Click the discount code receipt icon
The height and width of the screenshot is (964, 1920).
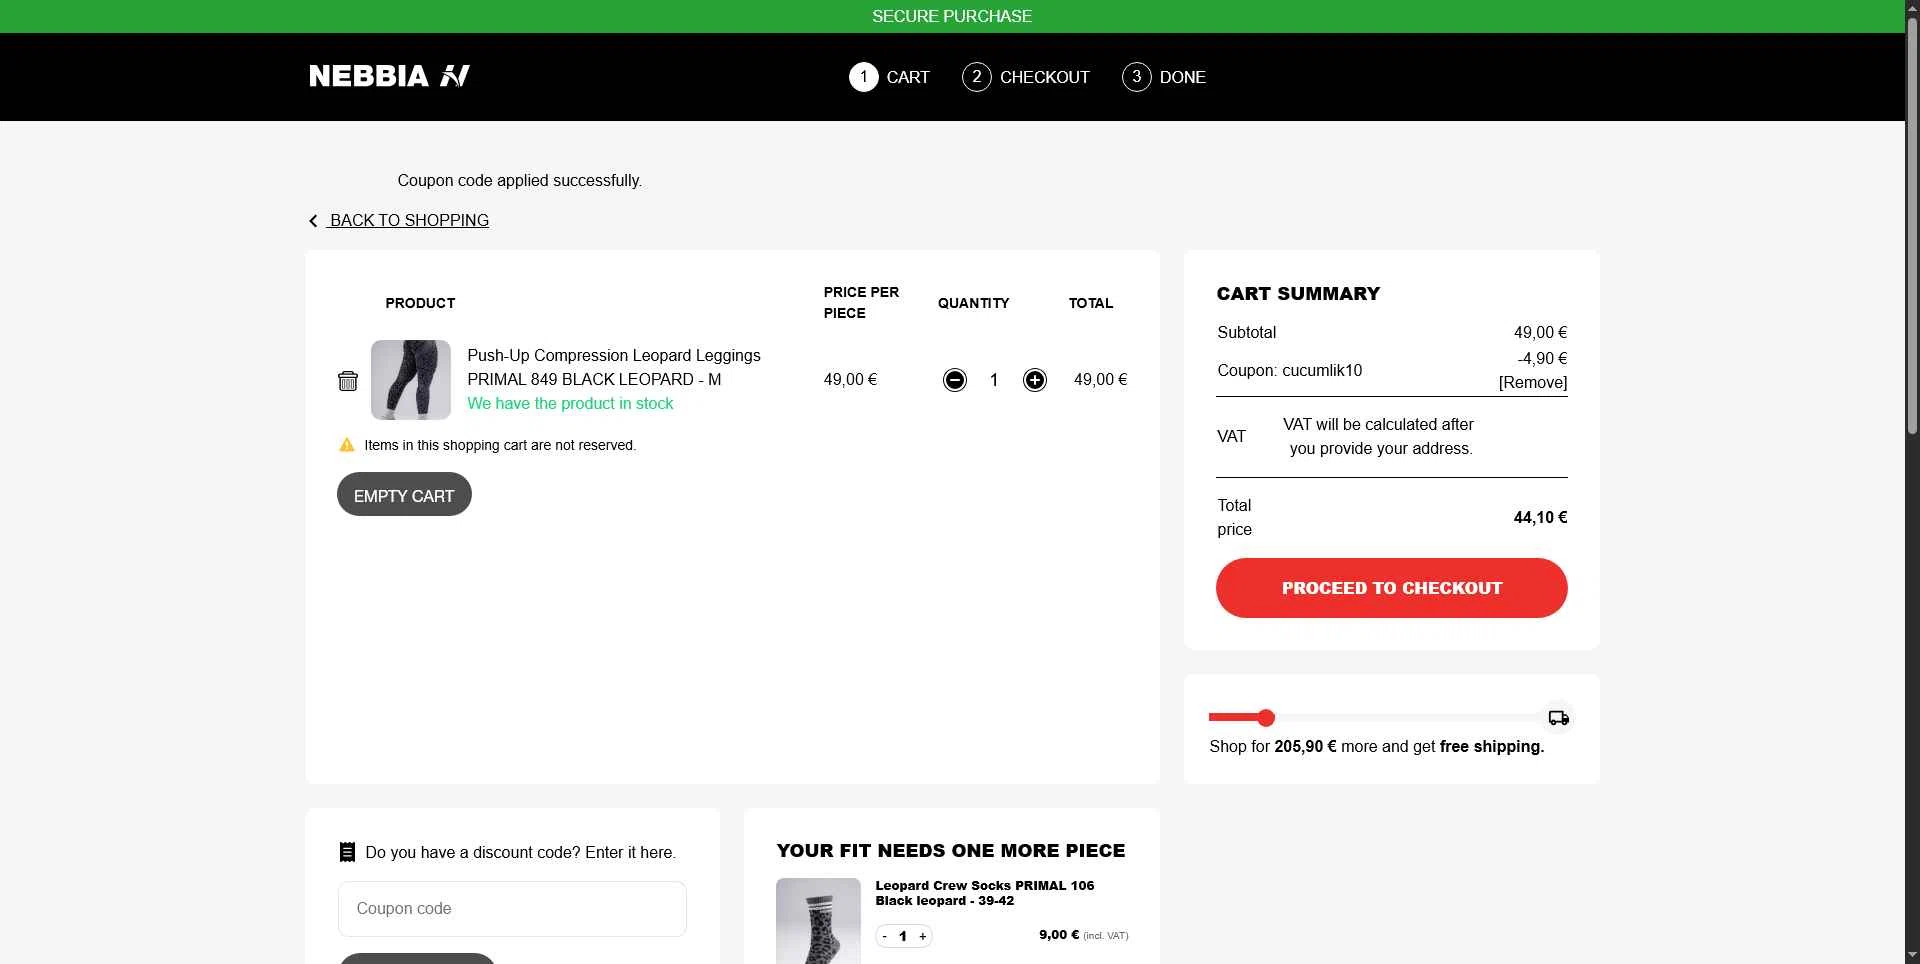347,852
